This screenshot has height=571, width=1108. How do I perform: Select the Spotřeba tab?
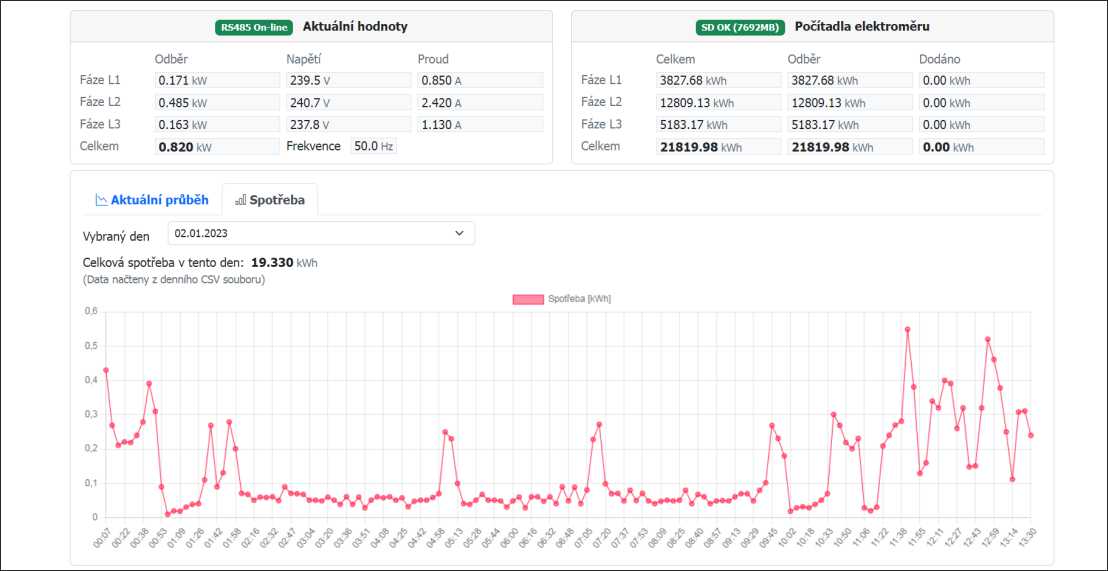point(270,200)
